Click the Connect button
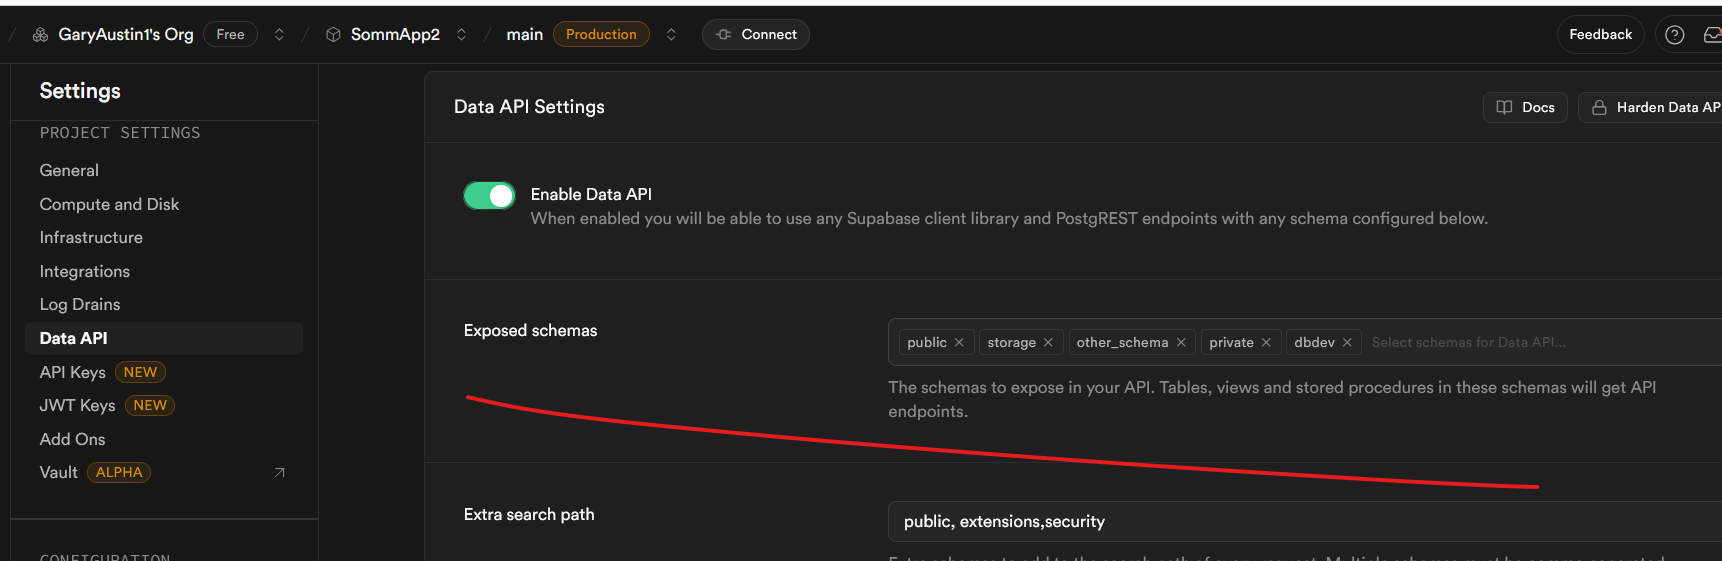 point(756,35)
